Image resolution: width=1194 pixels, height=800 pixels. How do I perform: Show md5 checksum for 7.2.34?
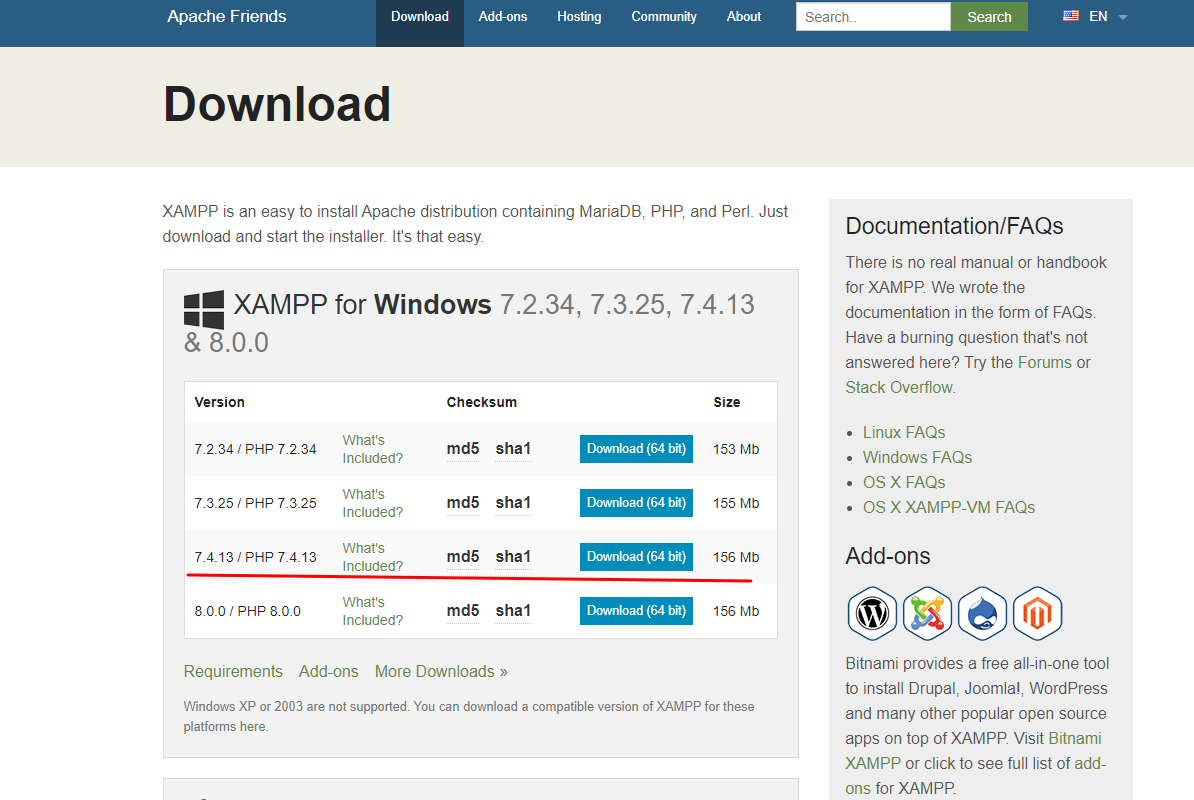coord(463,449)
